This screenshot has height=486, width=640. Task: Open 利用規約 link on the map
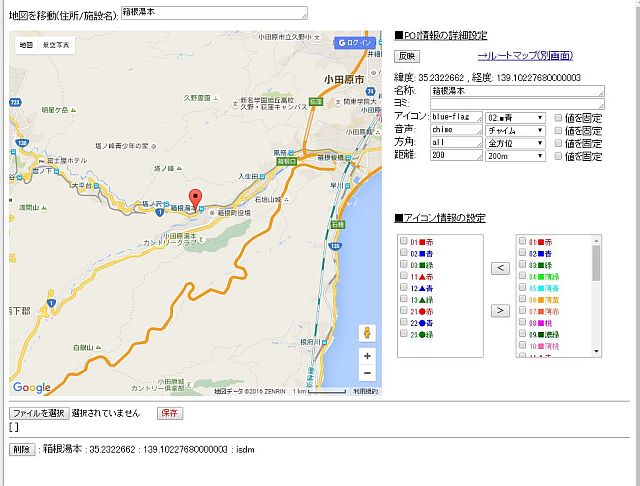coord(366,391)
